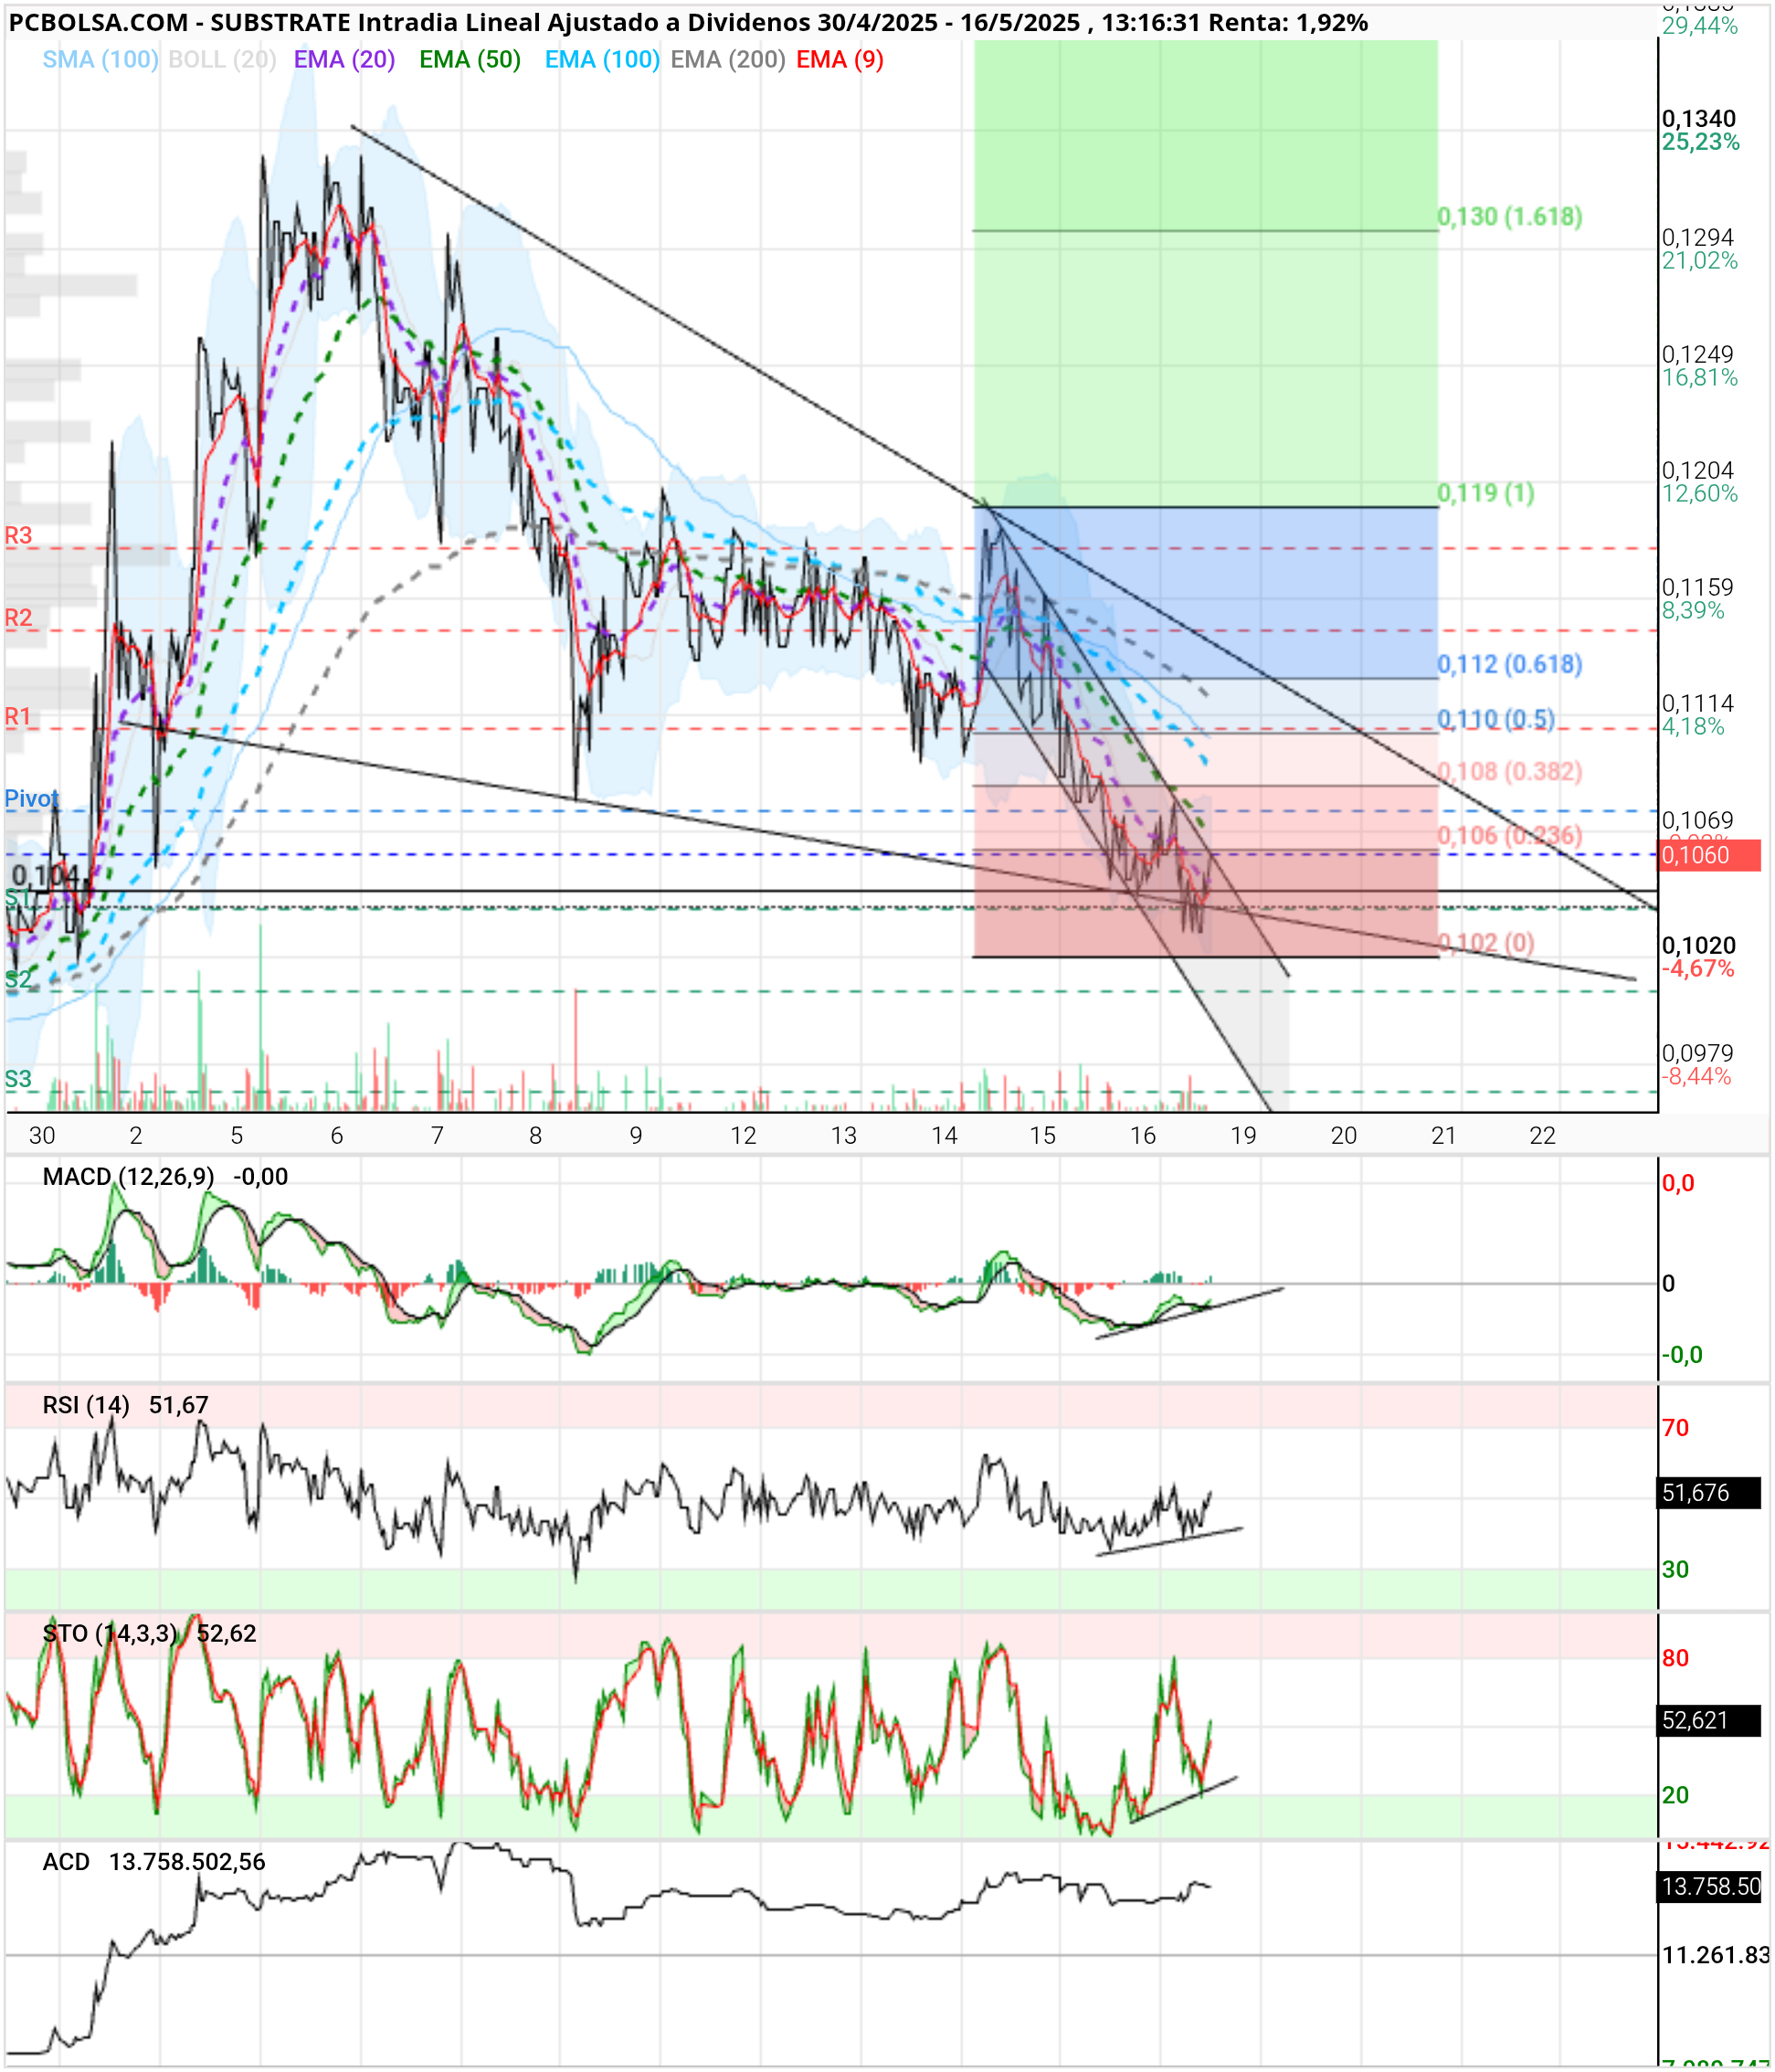1775x2072 pixels.
Task: Click date 20 on the time axis
Action: tap(1344, 1135)
